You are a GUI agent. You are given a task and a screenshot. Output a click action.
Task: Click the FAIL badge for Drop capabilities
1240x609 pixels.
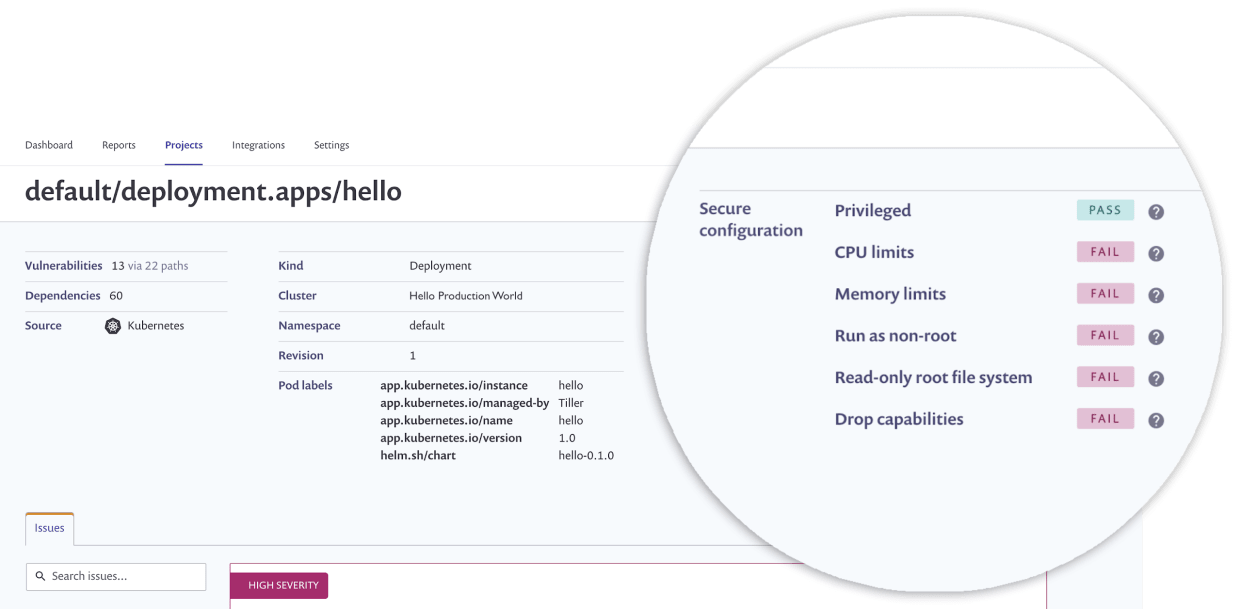(1105, 419)
